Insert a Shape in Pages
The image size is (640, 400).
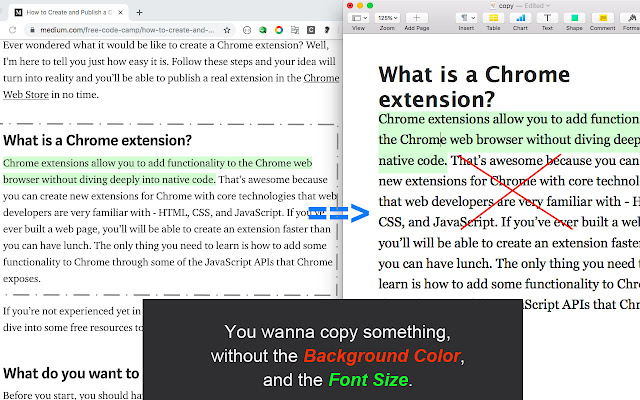point(574,18)
